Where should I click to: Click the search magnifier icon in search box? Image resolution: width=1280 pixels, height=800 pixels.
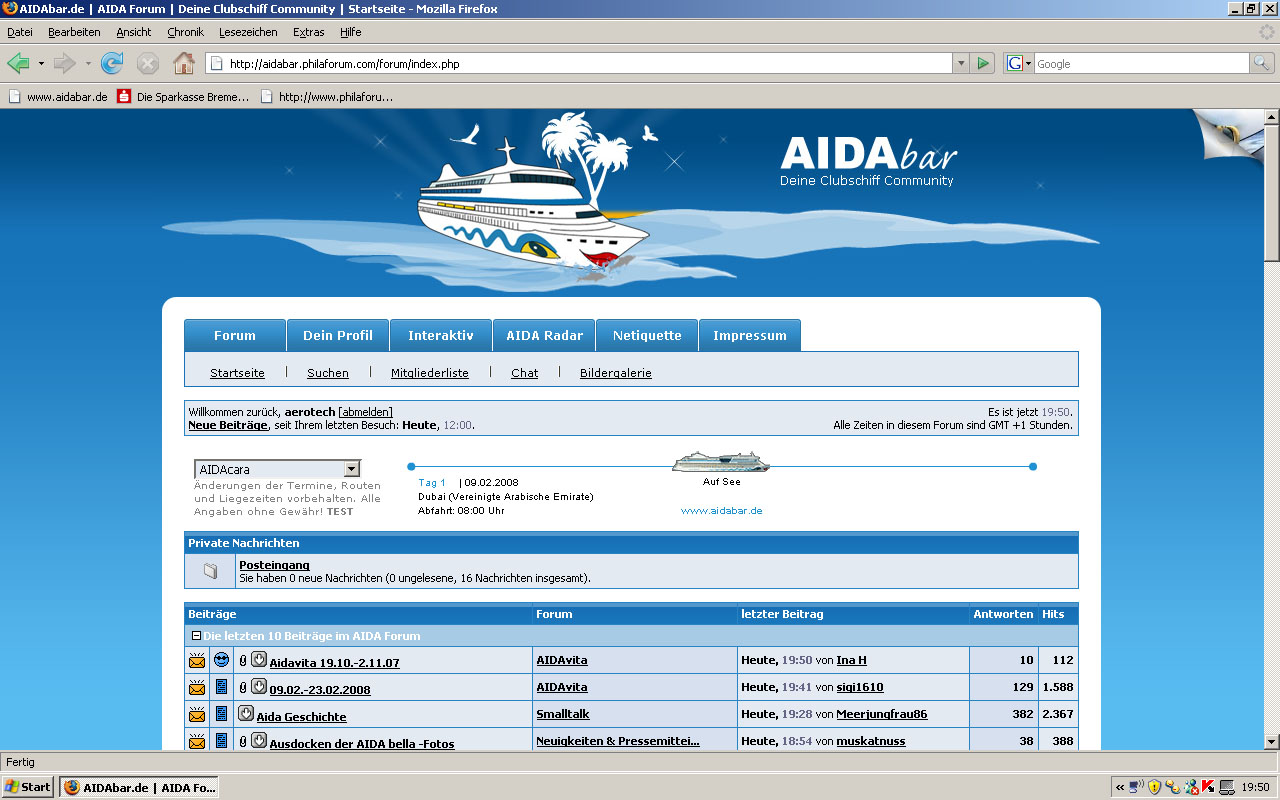(1263, 63)
